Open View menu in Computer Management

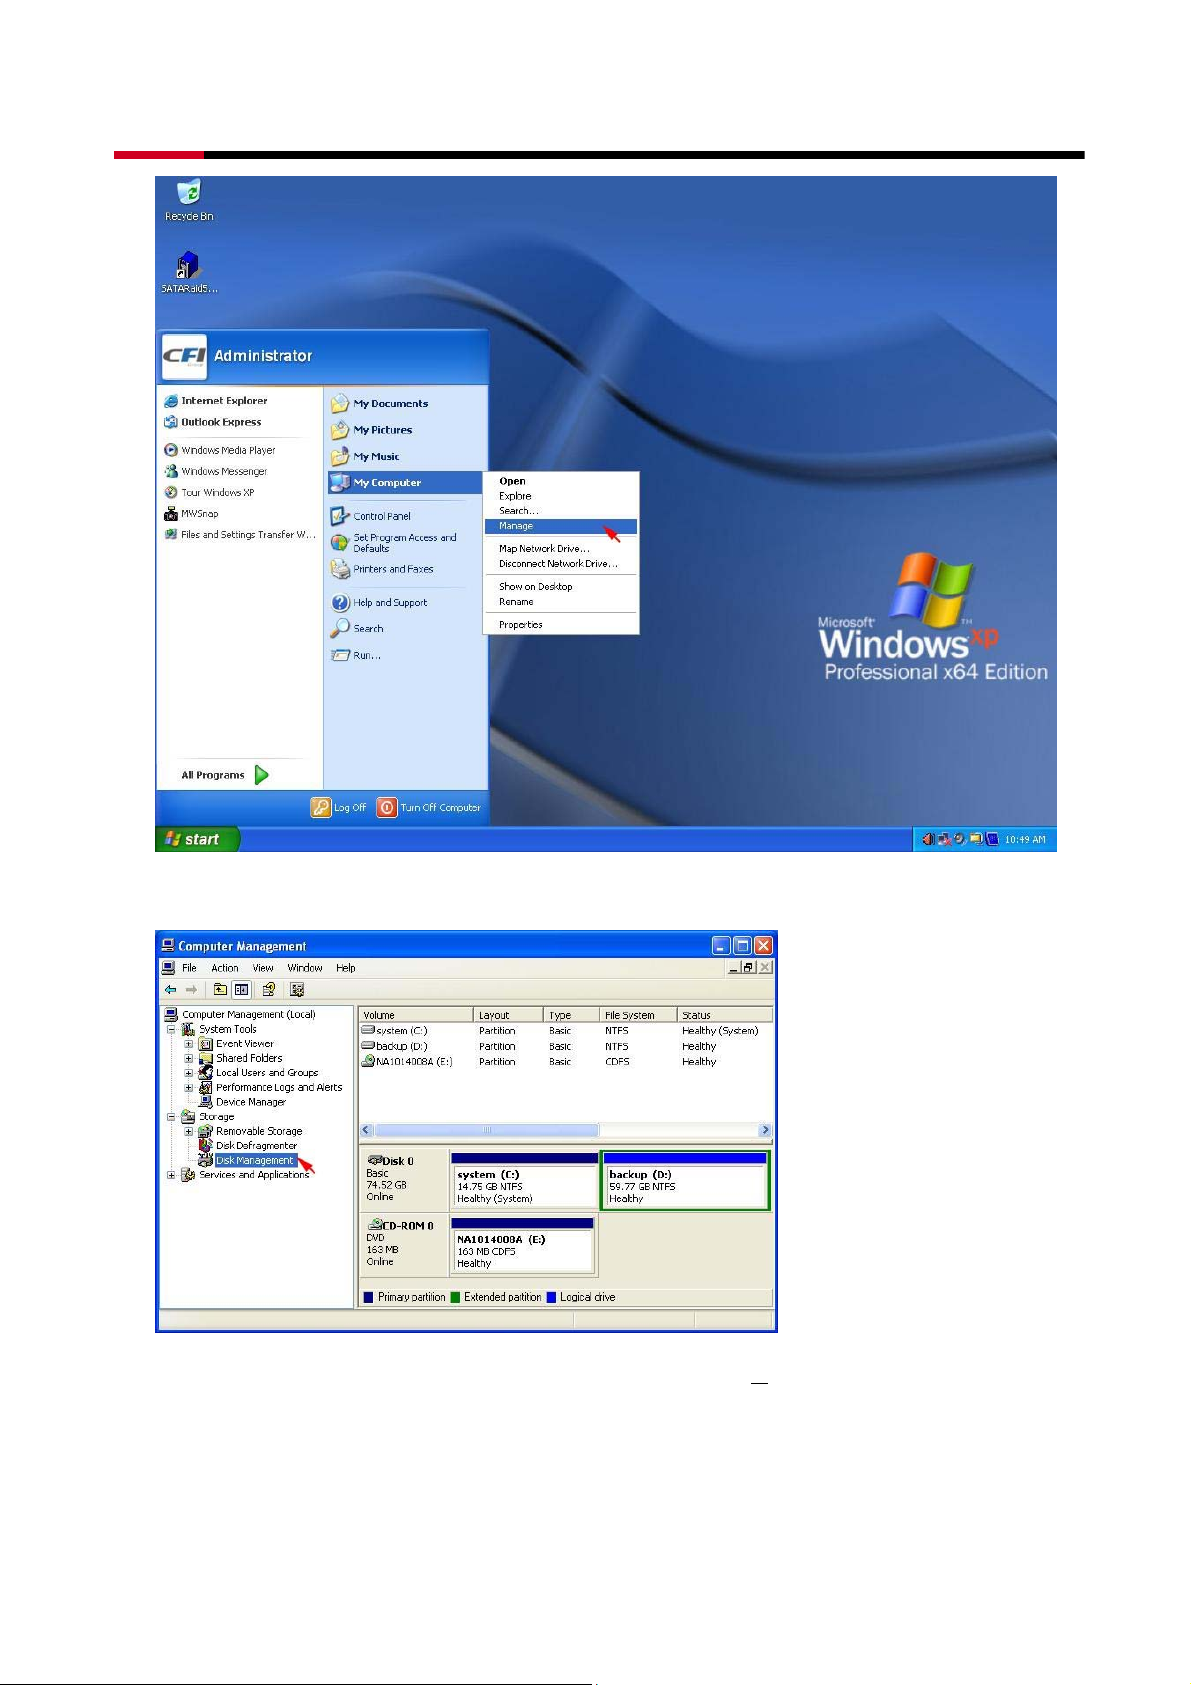[x=263, y=968]
